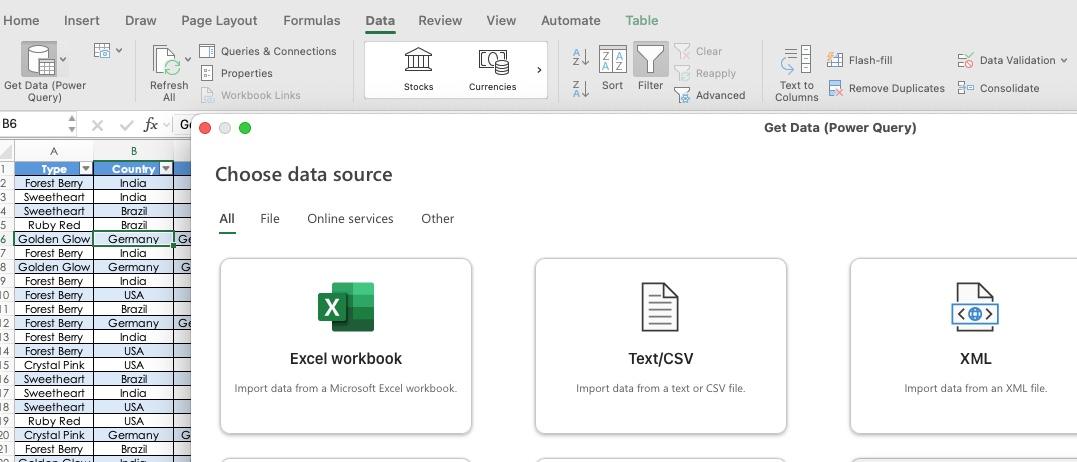Cancel the formula entry (X icon)
The width and height of the screenshot is (1077, 462).
point(98,125)
